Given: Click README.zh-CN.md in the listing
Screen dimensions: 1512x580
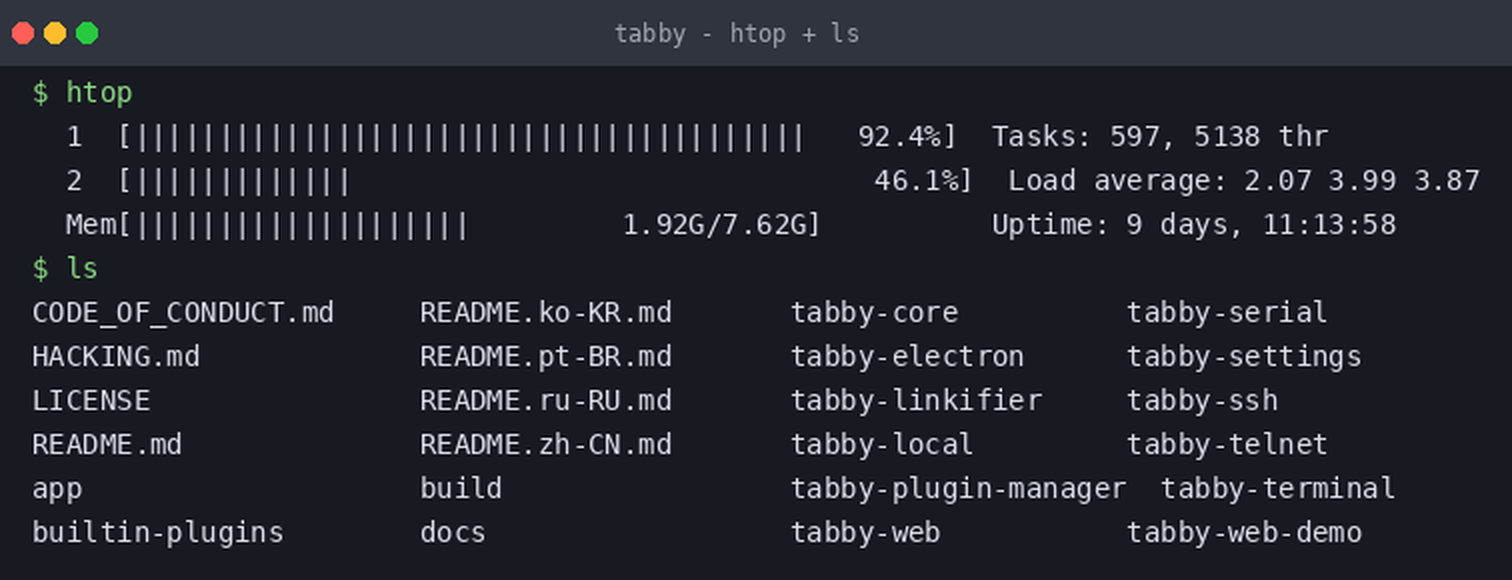Looking at the screenshot, I should 546,445.
